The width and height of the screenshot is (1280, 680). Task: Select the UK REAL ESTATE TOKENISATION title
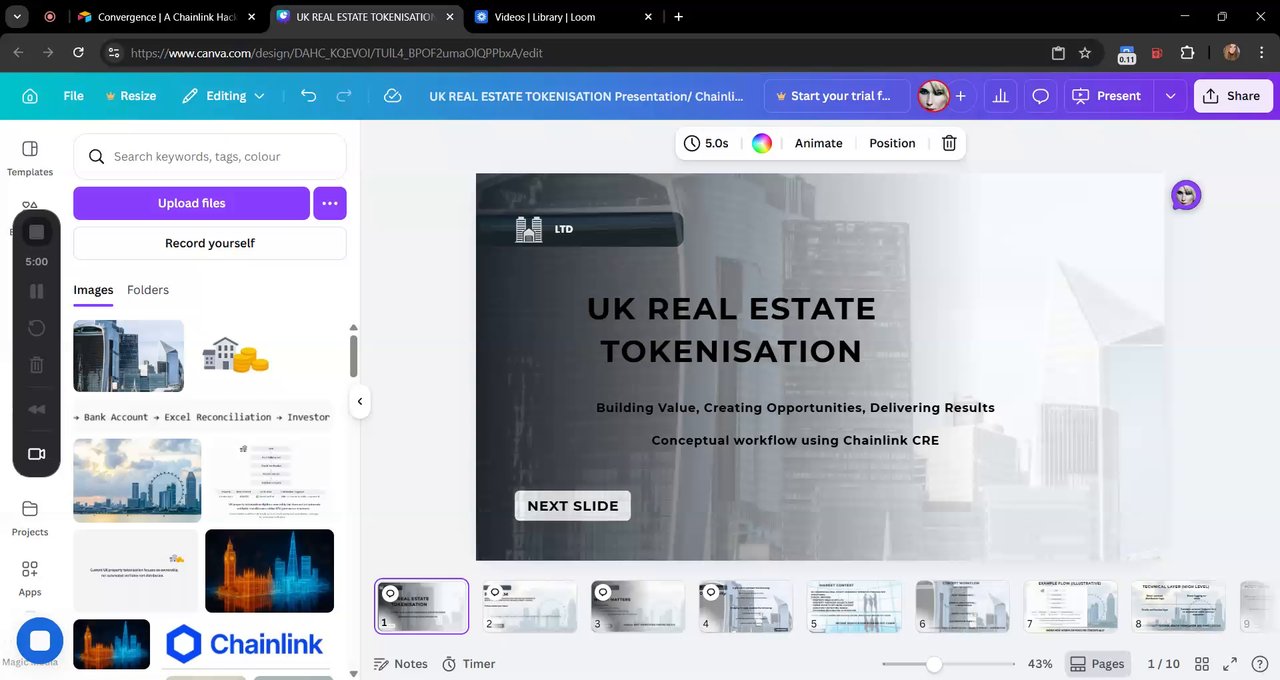coord(731,330)
